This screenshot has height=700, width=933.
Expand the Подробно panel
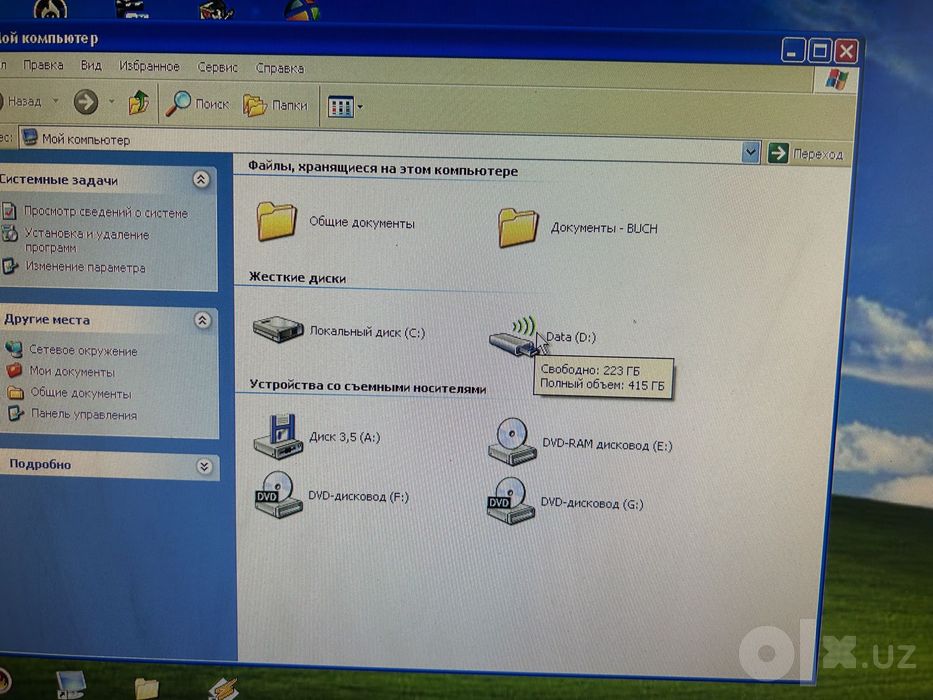[204, 466]
